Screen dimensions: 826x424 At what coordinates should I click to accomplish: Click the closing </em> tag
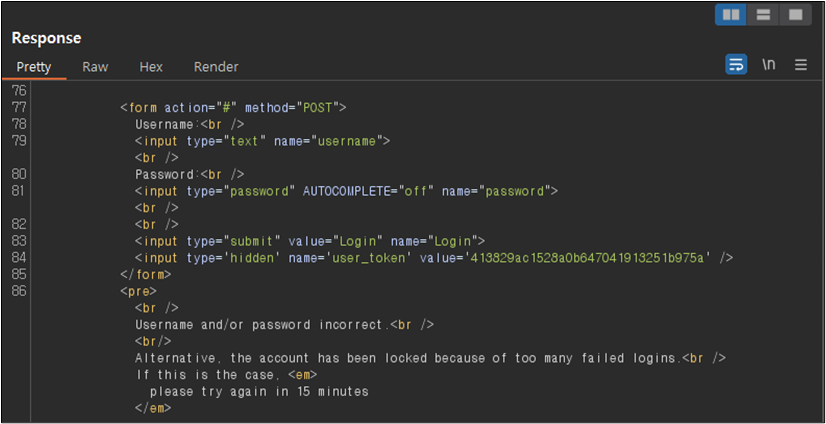tap(153, 408)
